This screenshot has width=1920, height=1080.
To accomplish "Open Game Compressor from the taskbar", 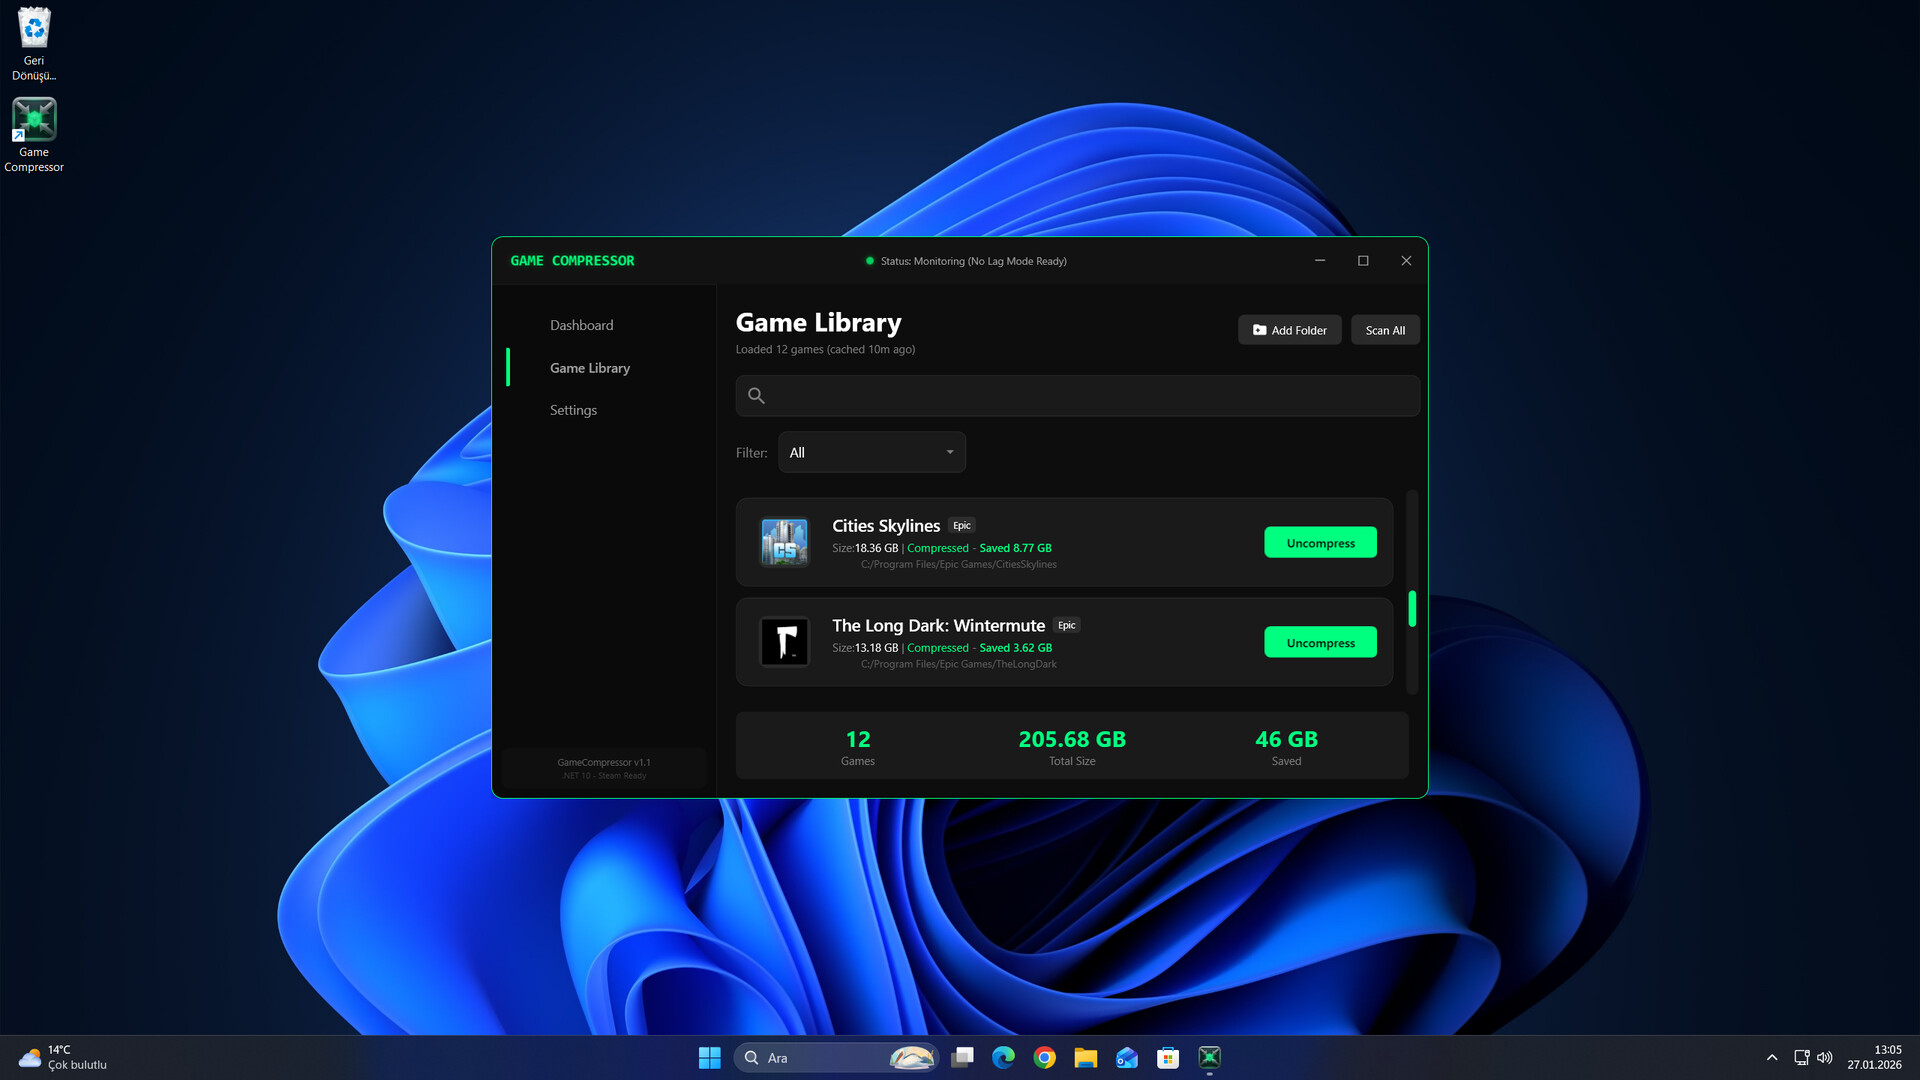I will 1208,1057.
